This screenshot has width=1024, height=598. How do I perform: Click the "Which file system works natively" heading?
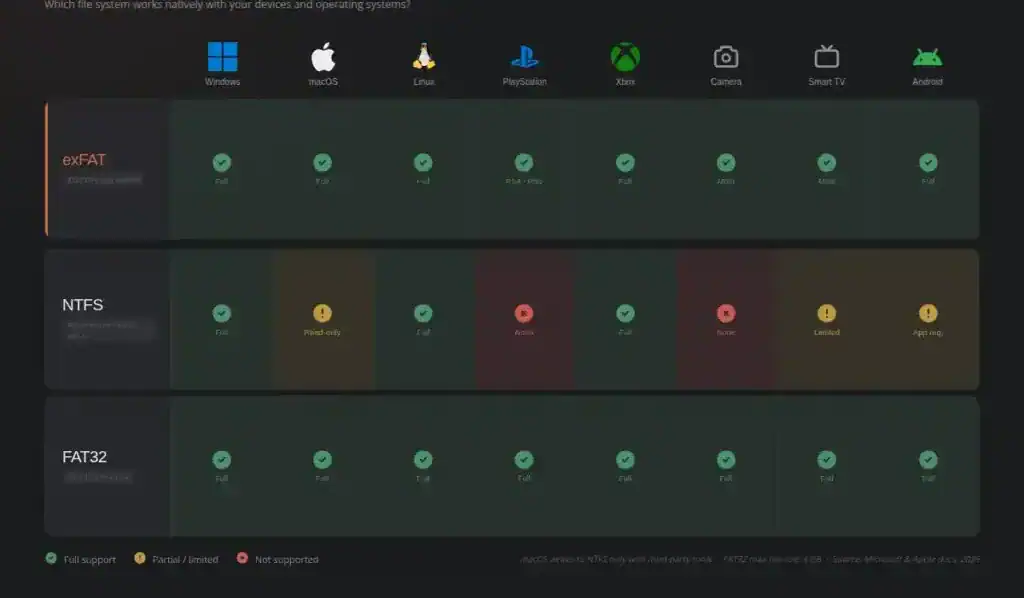pos(227,5)
